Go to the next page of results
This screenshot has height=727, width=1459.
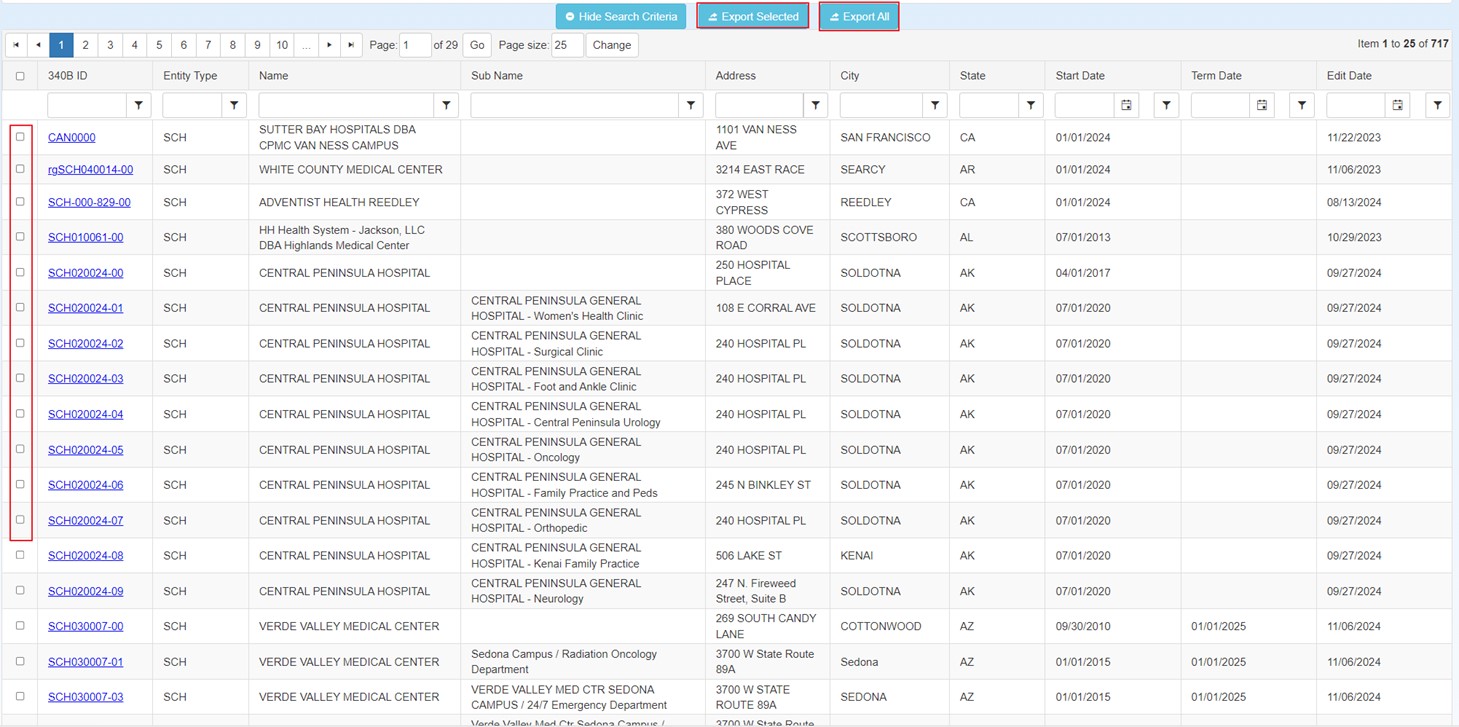click(x=330, y=45)
